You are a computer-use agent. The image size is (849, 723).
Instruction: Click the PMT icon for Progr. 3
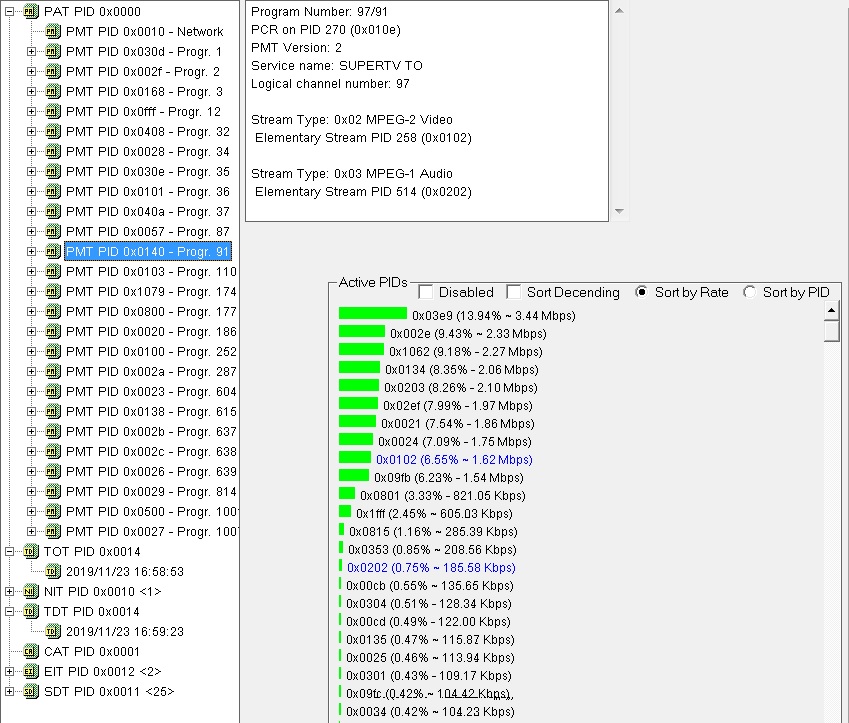coord(53,91)
